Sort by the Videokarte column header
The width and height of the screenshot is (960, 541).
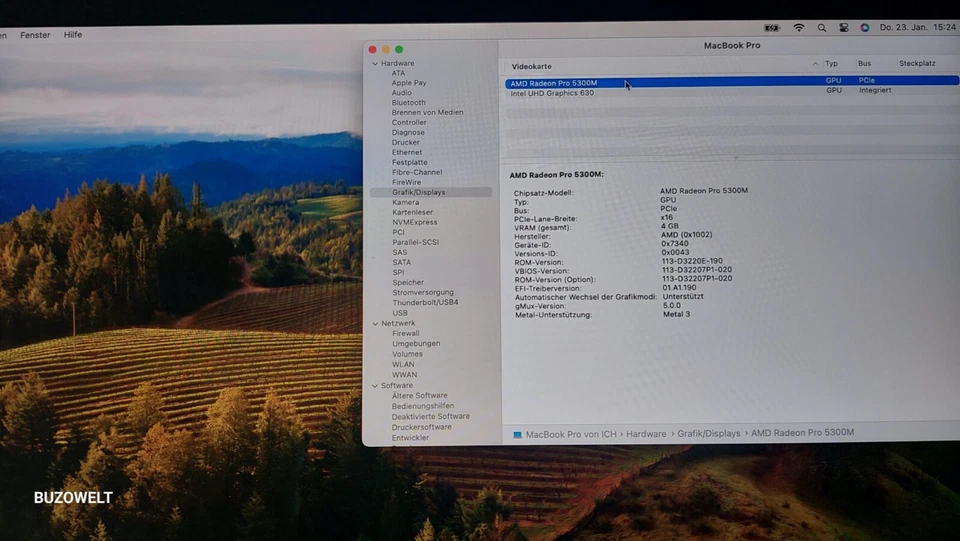point(531,66)
